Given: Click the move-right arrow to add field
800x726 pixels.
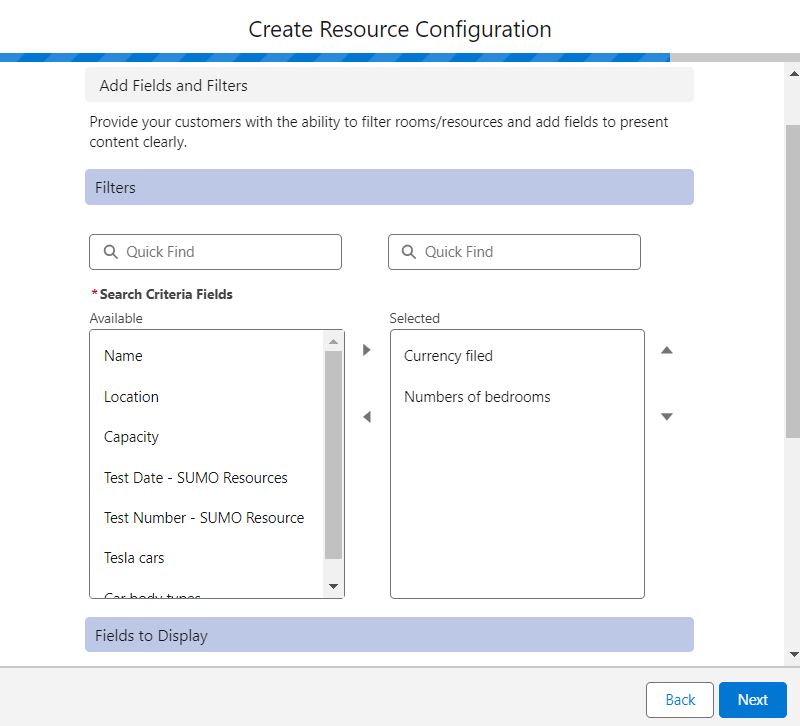Looking at the screenshot, I should [366, 350].
